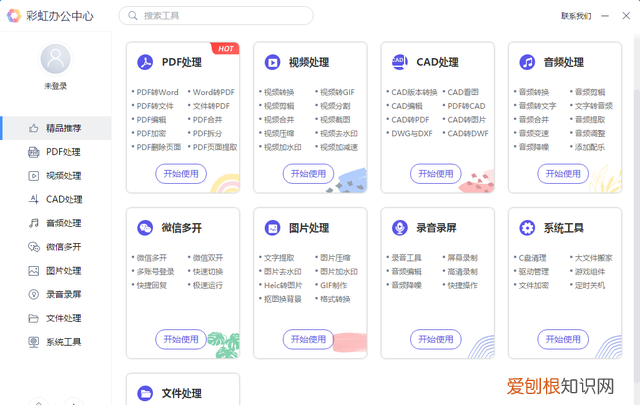640x405 pixels.
Task: Click the 图片处理 card picture icon
Action: pos(272,228)
